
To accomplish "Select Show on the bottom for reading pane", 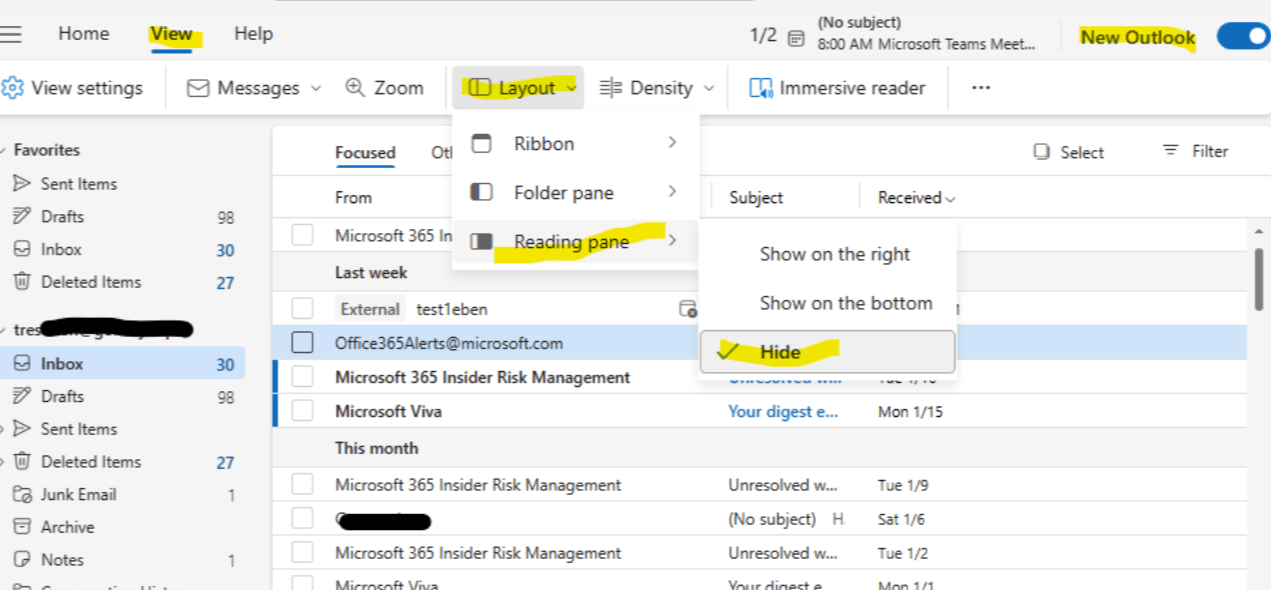I will (x=845, y=303).
